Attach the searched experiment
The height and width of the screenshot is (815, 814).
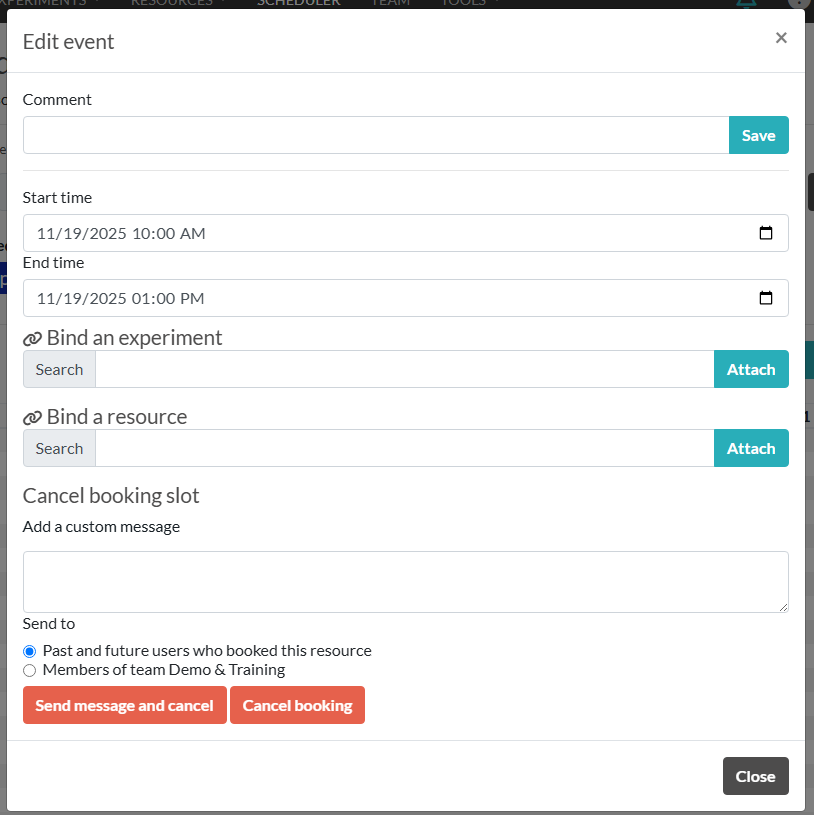(750, 369)
